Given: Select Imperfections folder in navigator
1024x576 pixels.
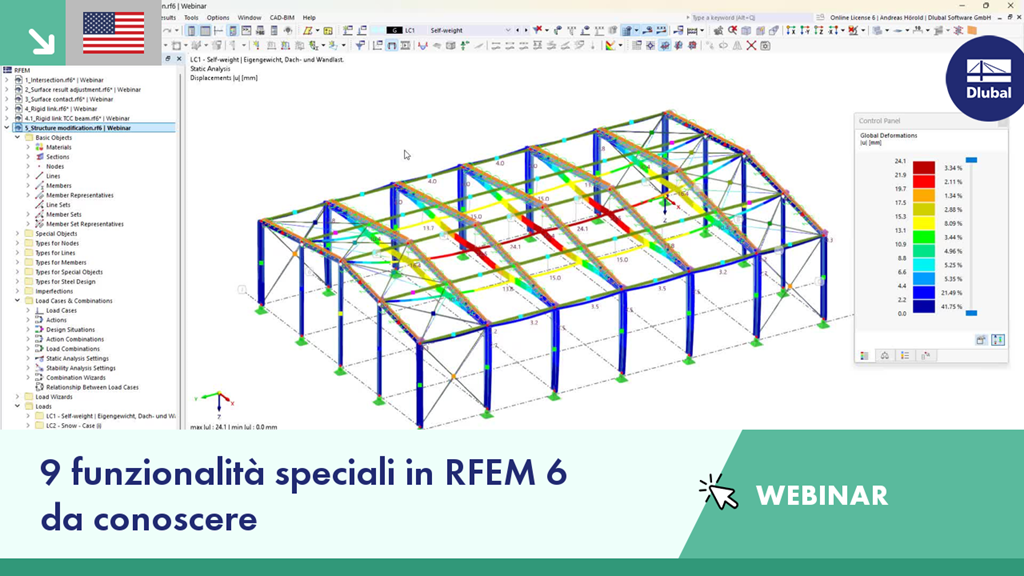Looking at the screenshot, I should pyautogui.click(x=54, y=291).
